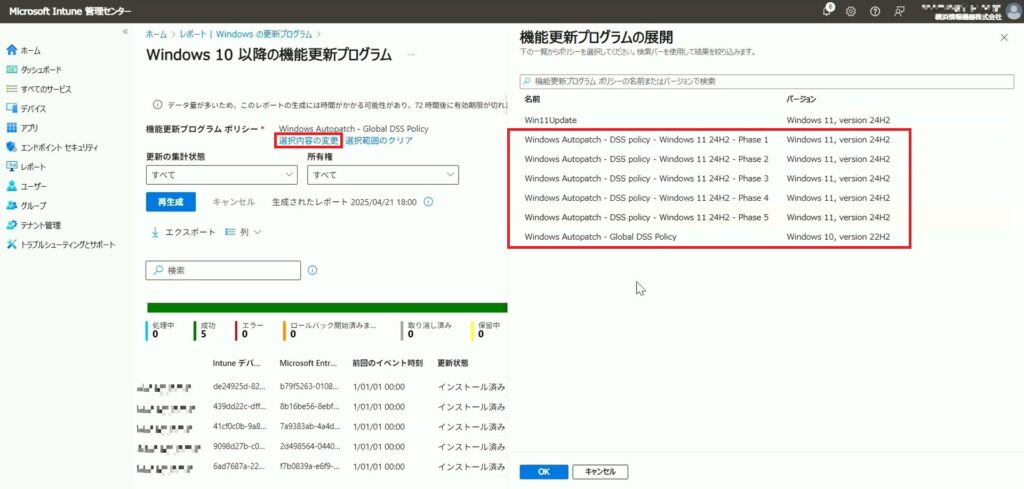Open the 所有権 dropdown
Viewport: 1024px width, 489px height.
[383, 175]
